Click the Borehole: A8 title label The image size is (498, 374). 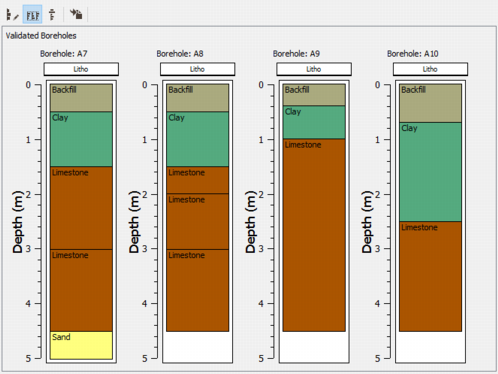coord(180,54)
